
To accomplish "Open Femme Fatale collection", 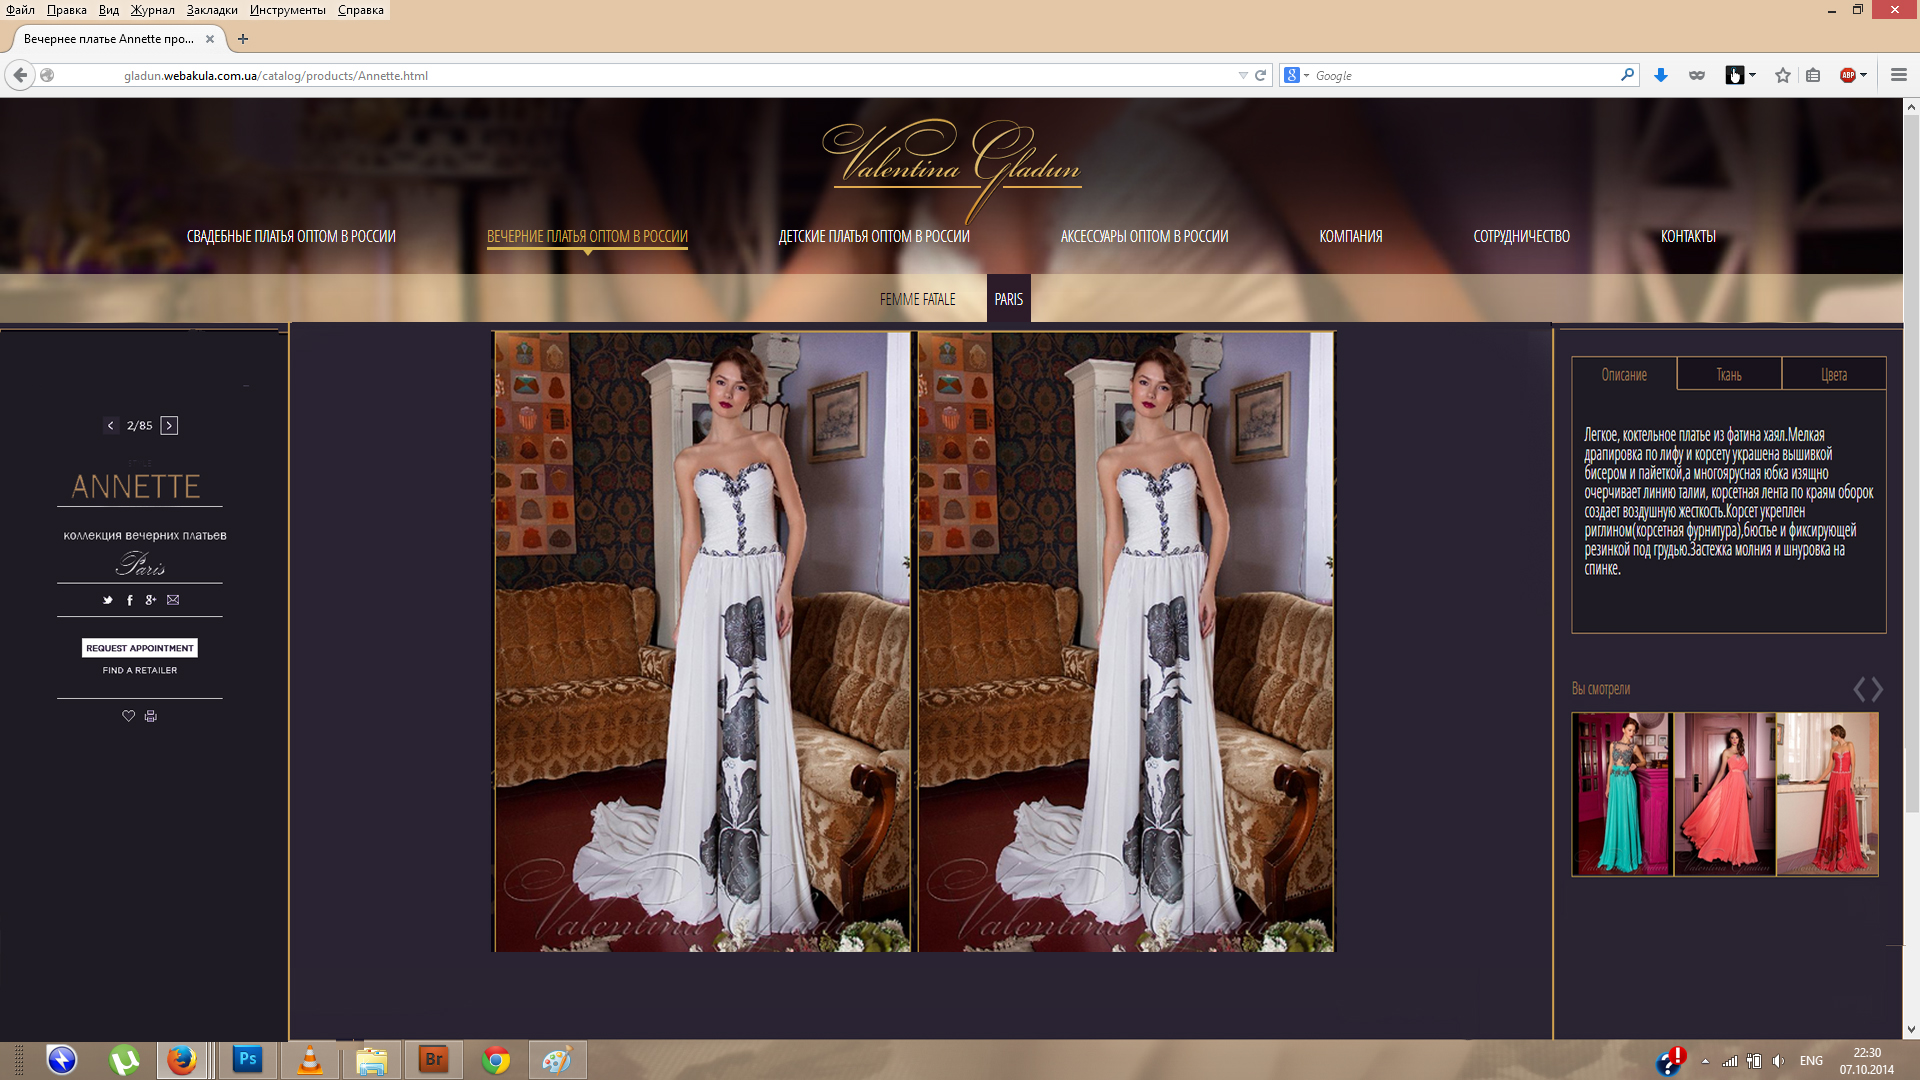I will 917,299.
